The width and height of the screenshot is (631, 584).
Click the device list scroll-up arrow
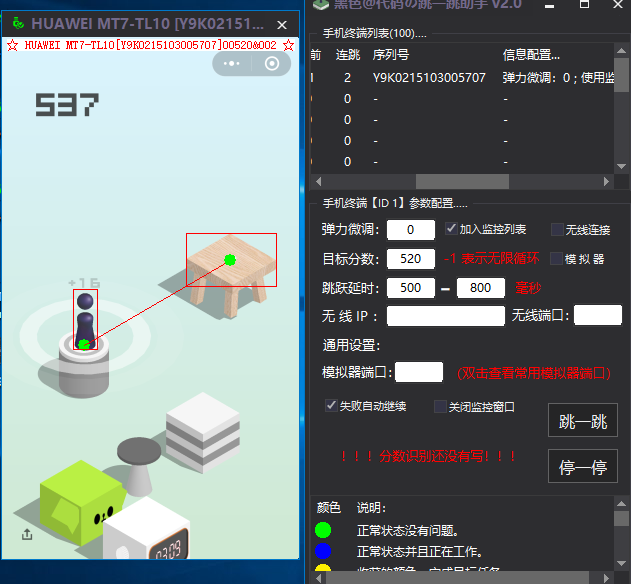click(x=621, y=51)
